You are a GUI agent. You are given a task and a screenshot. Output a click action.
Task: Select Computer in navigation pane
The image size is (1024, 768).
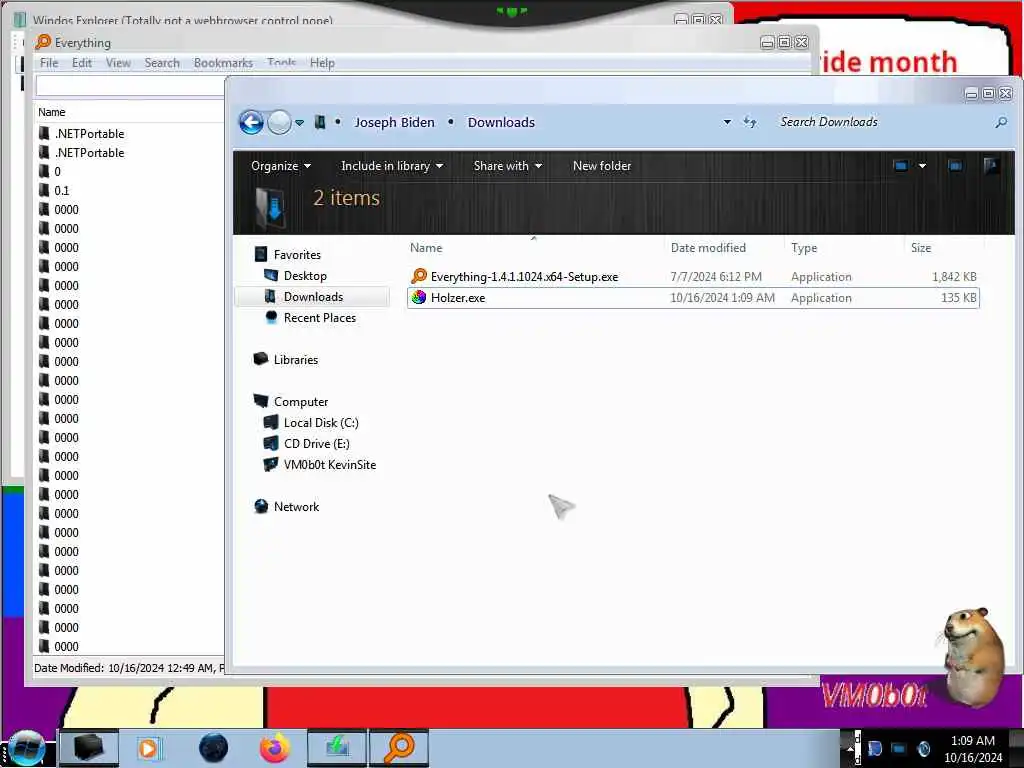click(x=291, y=402)
